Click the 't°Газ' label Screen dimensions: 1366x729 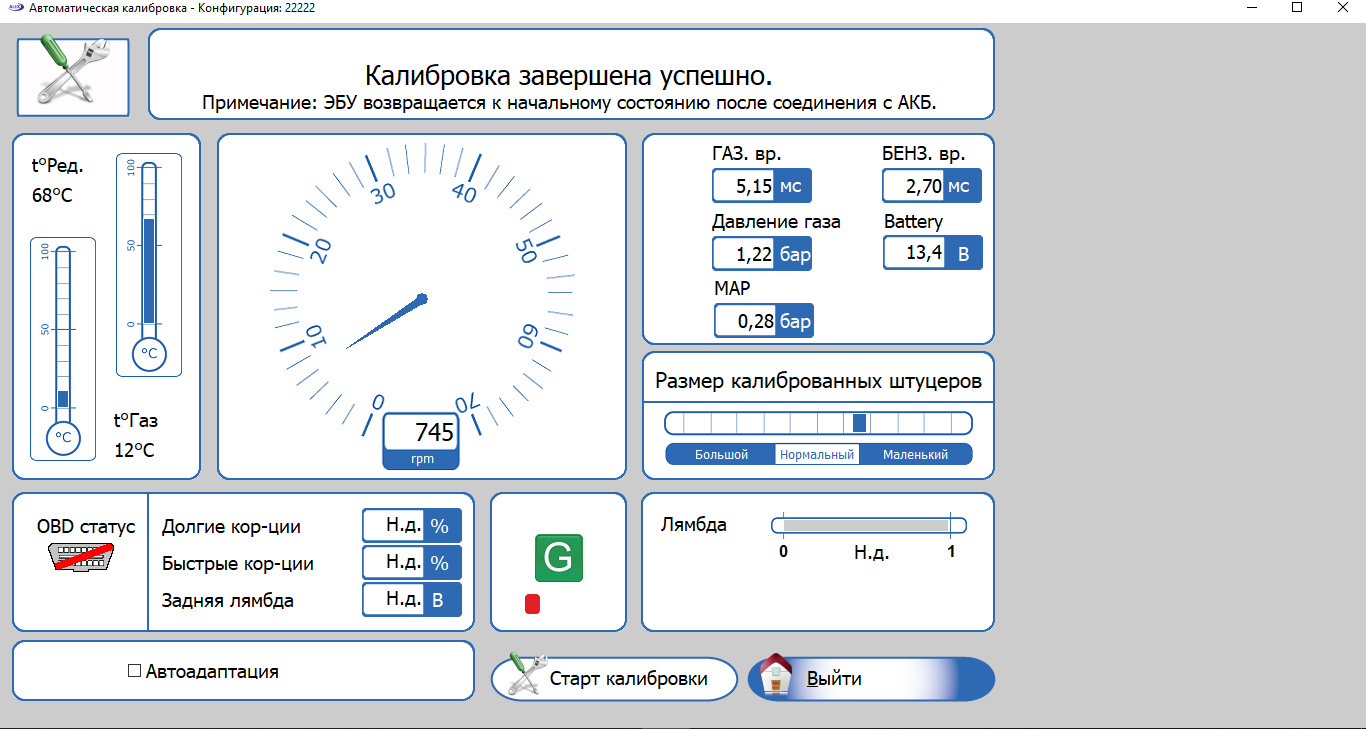pos(136,420)
